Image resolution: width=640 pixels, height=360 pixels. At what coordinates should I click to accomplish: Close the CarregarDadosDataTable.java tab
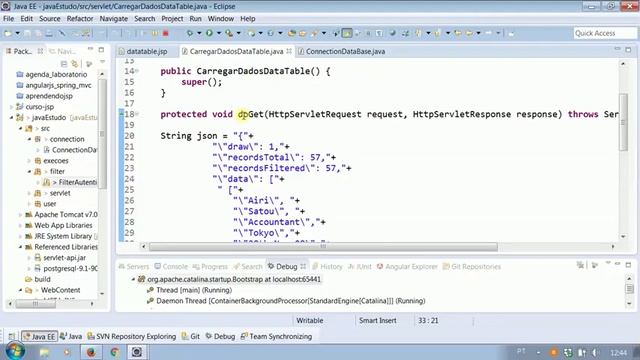pos(289,51)
